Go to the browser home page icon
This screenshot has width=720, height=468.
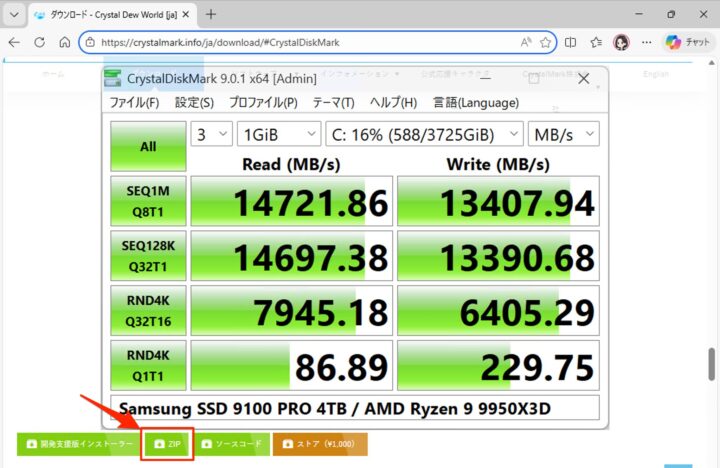click(64, 43)
